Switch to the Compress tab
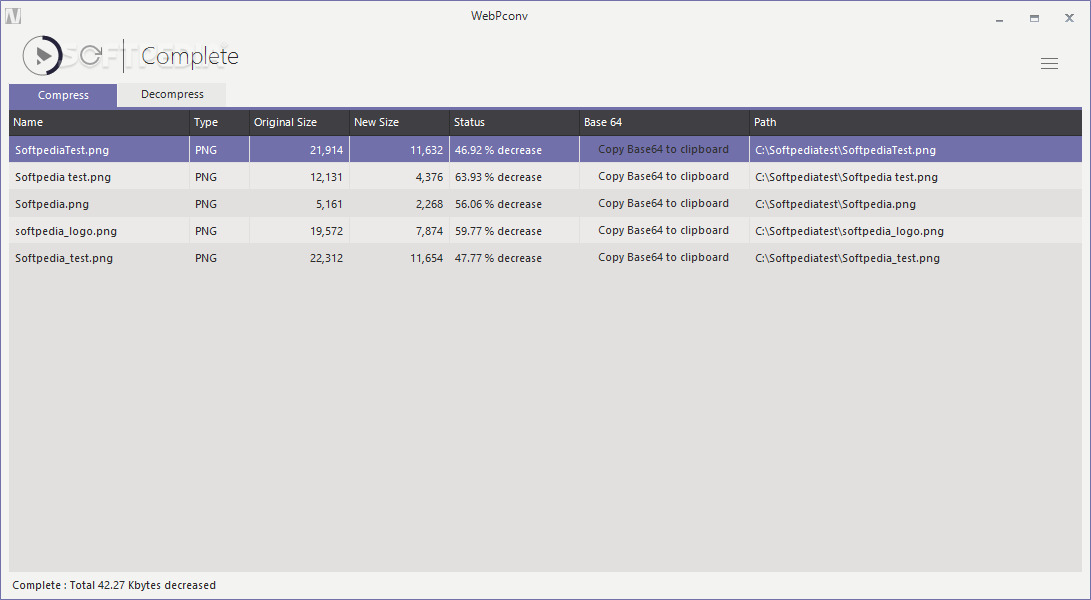 63,95
